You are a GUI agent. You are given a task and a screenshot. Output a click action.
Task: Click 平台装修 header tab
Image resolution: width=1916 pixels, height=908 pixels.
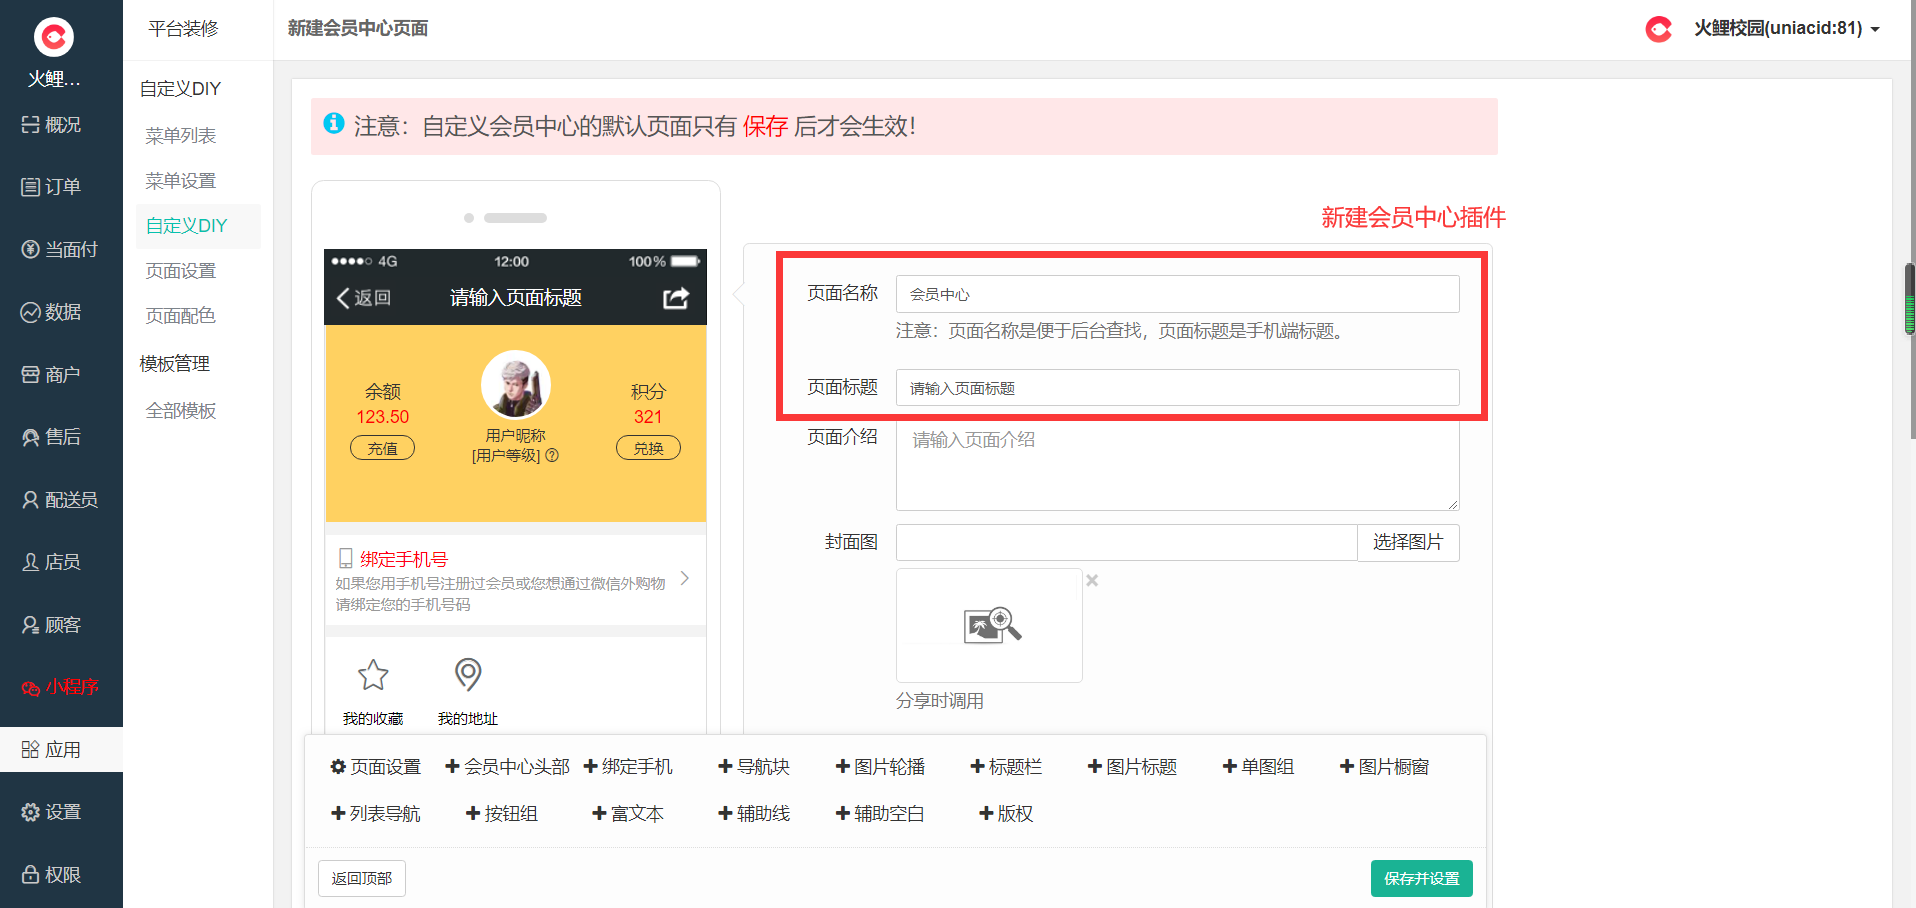[x=183, y=29]
